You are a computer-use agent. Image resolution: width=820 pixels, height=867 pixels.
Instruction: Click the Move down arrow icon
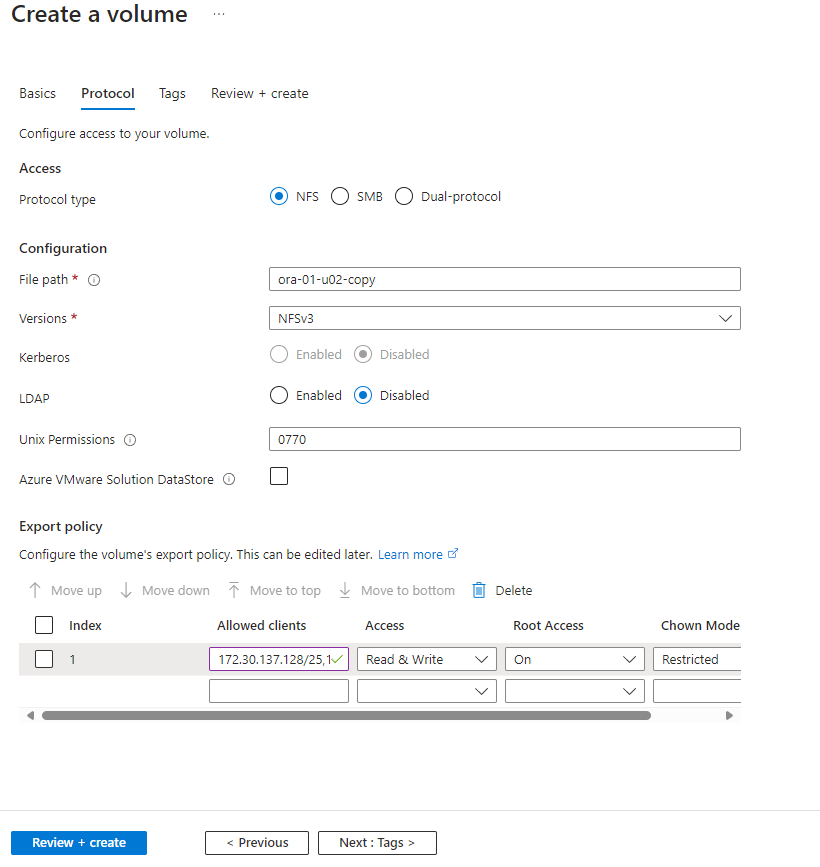click(x=126, y=590)
